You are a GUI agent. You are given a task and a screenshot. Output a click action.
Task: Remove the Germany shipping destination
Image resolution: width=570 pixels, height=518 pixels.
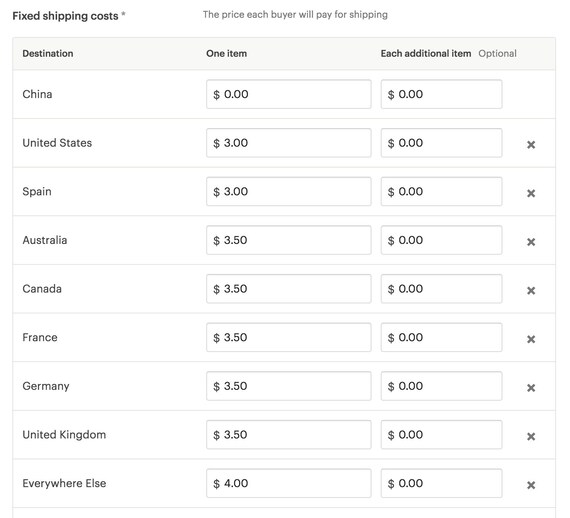click(531, 388)
